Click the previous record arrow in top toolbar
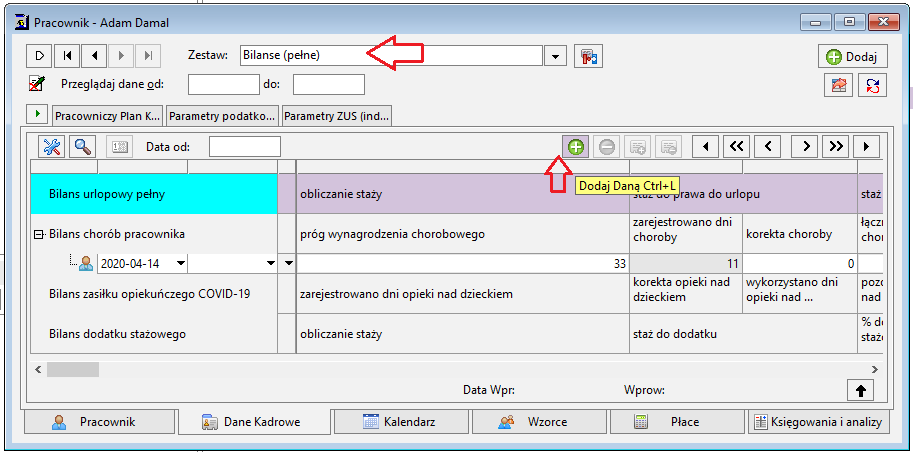 pos(94,56)
